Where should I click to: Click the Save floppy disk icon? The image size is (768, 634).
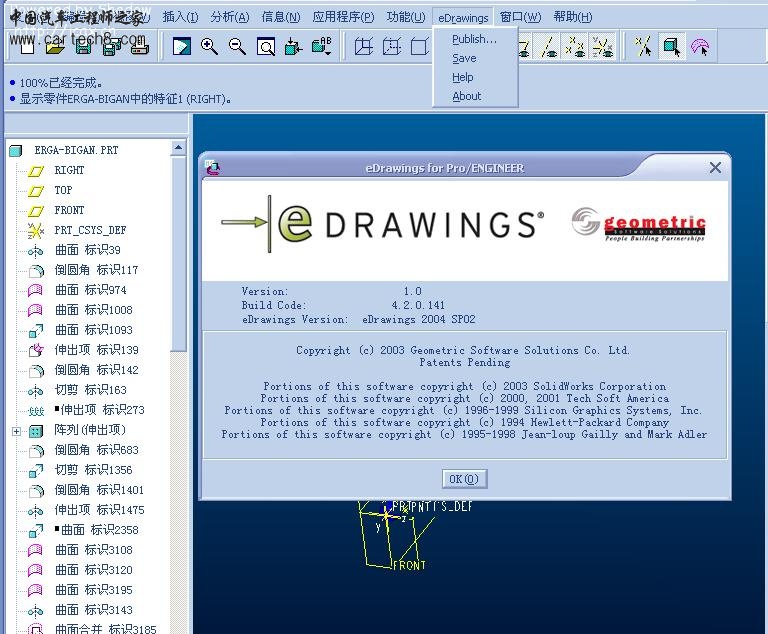click(83, 47)
